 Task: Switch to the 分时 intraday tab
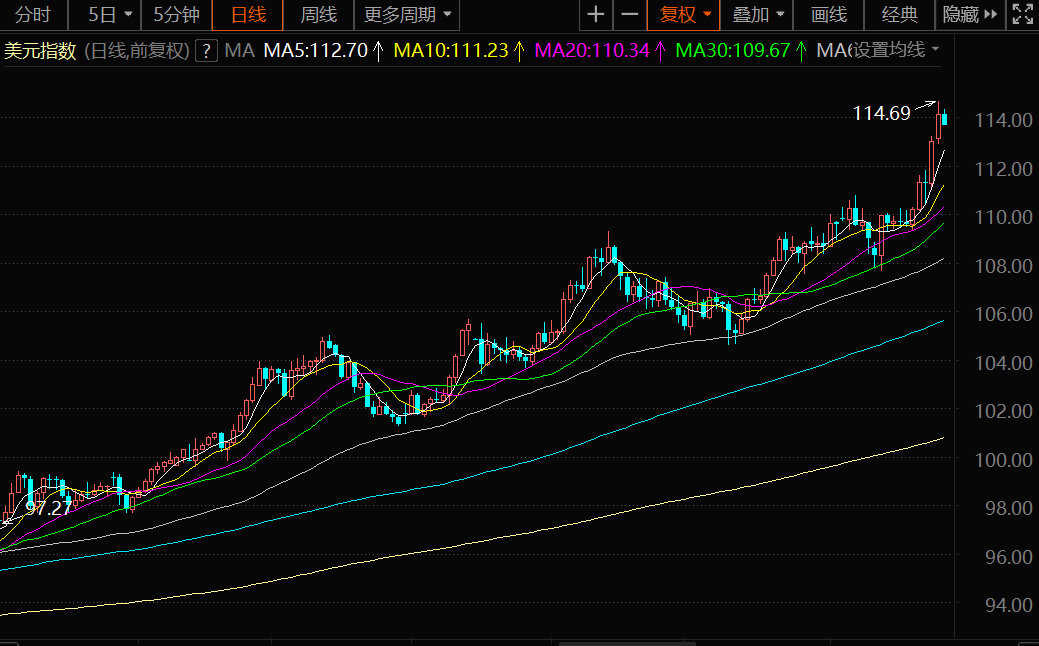(33, 15)
